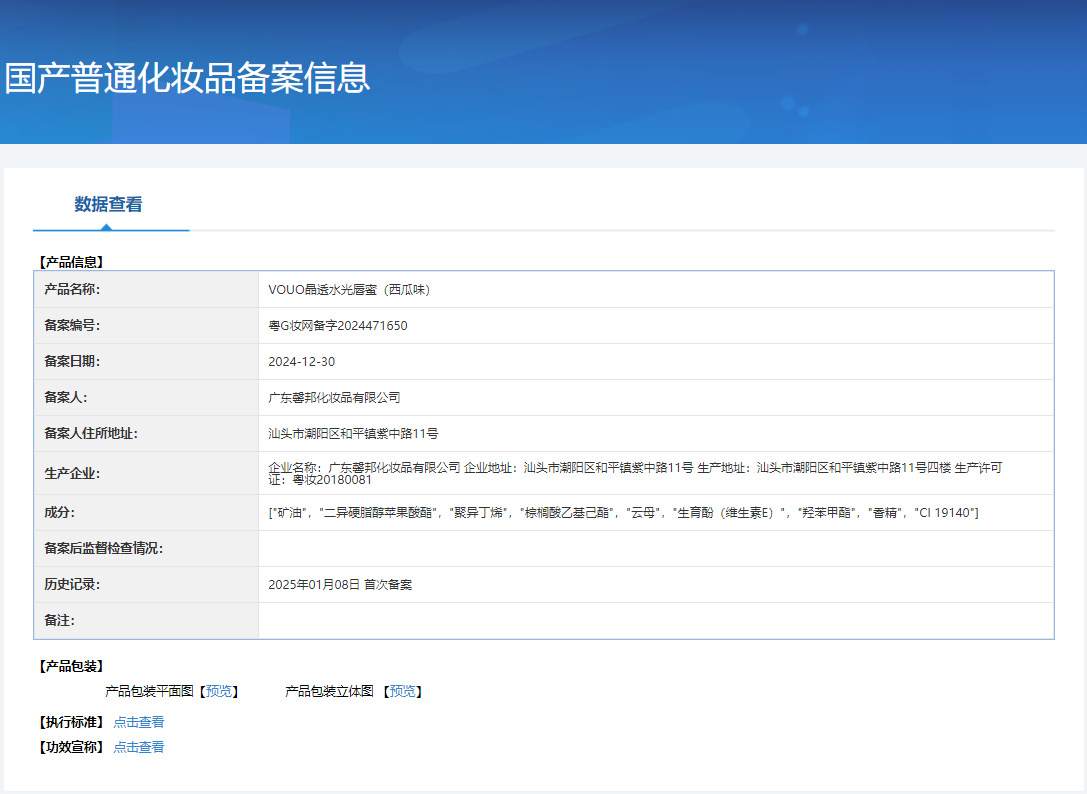Screen dimensions: 1087x794
Task: Click the filing number 粤G妆网备字2024471650
Action: [x=338, y=326]
